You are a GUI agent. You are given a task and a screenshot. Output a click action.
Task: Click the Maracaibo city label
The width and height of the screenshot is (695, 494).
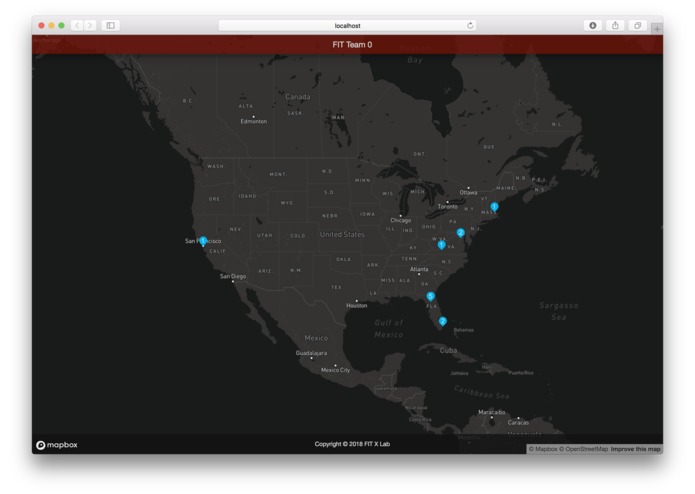pos(492,412)
